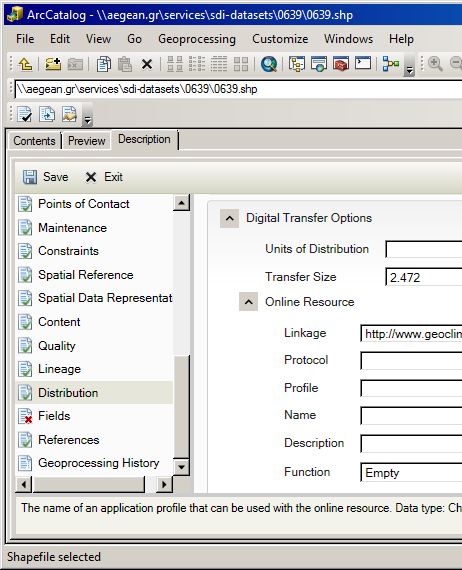The height and width of the screenshot is (570, 462).
Task: Open the Edit menu
Action: click(x=60, y=39)
